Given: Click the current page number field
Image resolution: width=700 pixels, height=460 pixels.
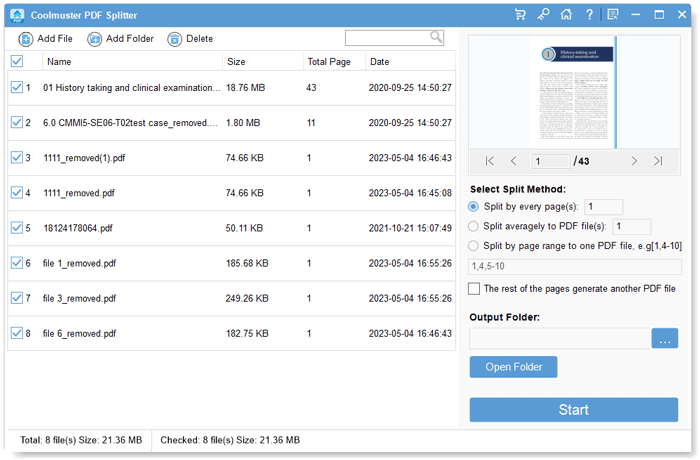Looking at the screenshot, I should point(551,161).
